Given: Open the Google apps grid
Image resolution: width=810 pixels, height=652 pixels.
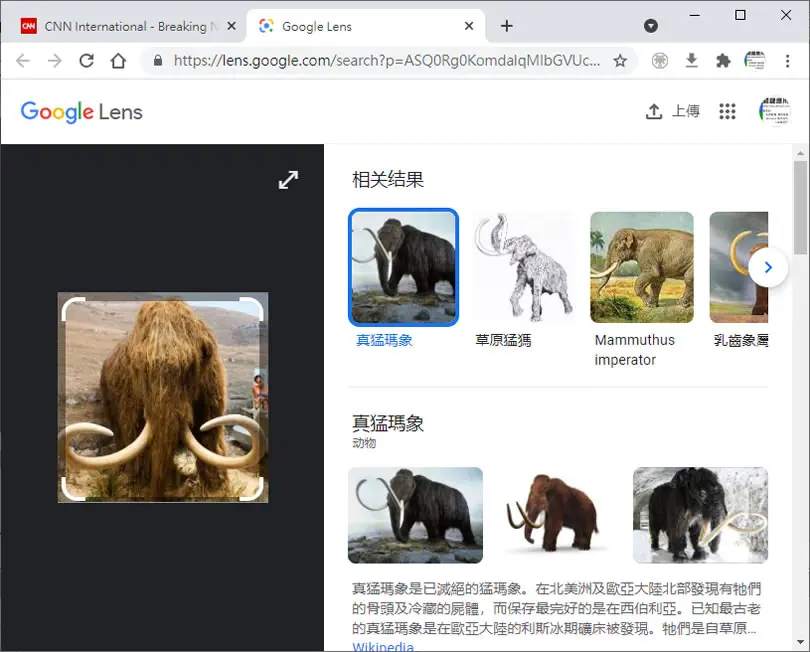Looking at the screenshot, I should (727, 111).
